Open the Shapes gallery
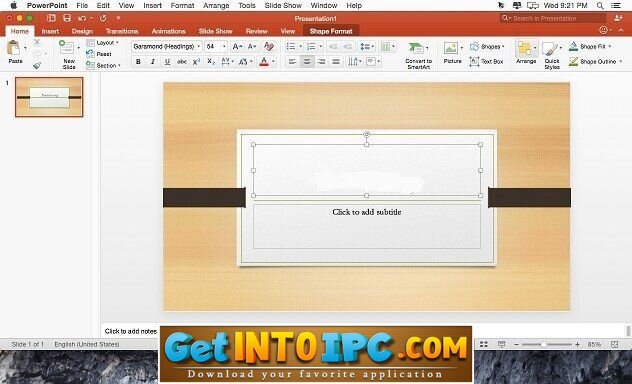This screenshot has width=632, height=384. click(487, 47)
